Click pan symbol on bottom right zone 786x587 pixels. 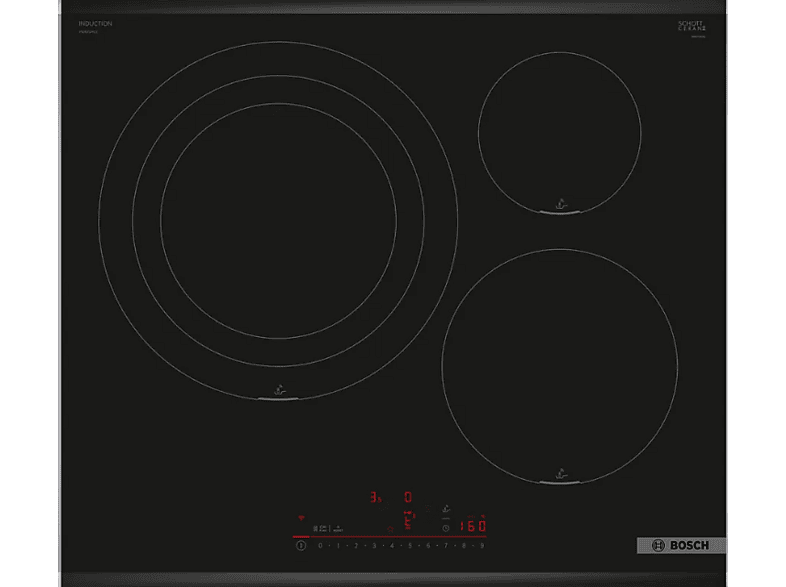point(559,475)
